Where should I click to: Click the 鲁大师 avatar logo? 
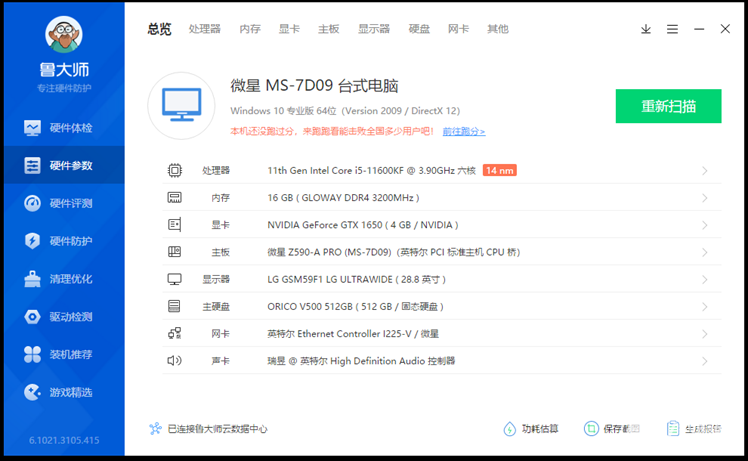(x=64, y=34)
